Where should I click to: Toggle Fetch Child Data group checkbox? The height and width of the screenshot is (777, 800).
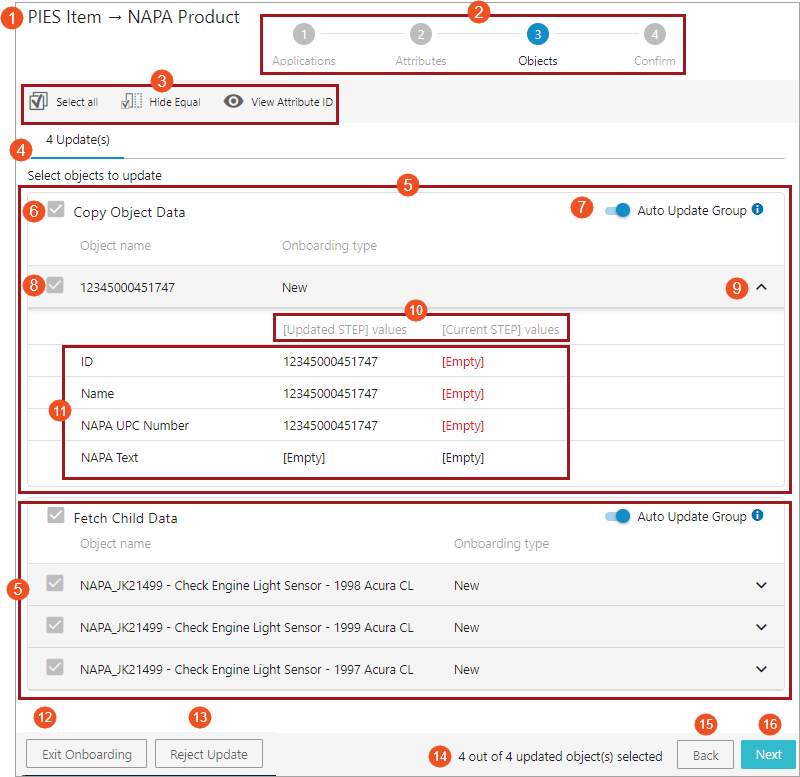56,515
